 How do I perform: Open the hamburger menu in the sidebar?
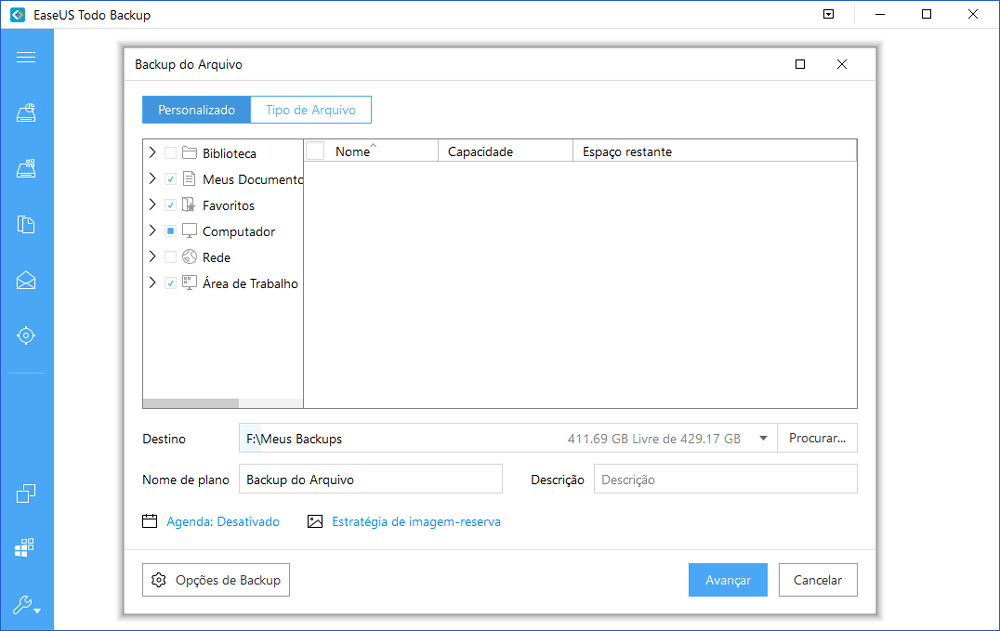(27, 57)
